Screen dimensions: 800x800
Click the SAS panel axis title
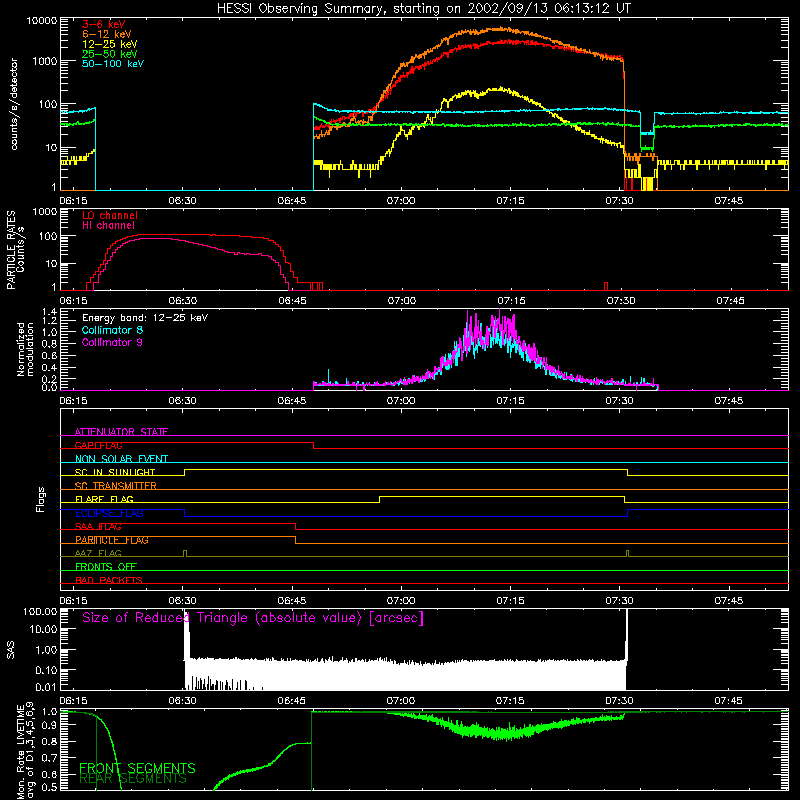coord(10,650)
